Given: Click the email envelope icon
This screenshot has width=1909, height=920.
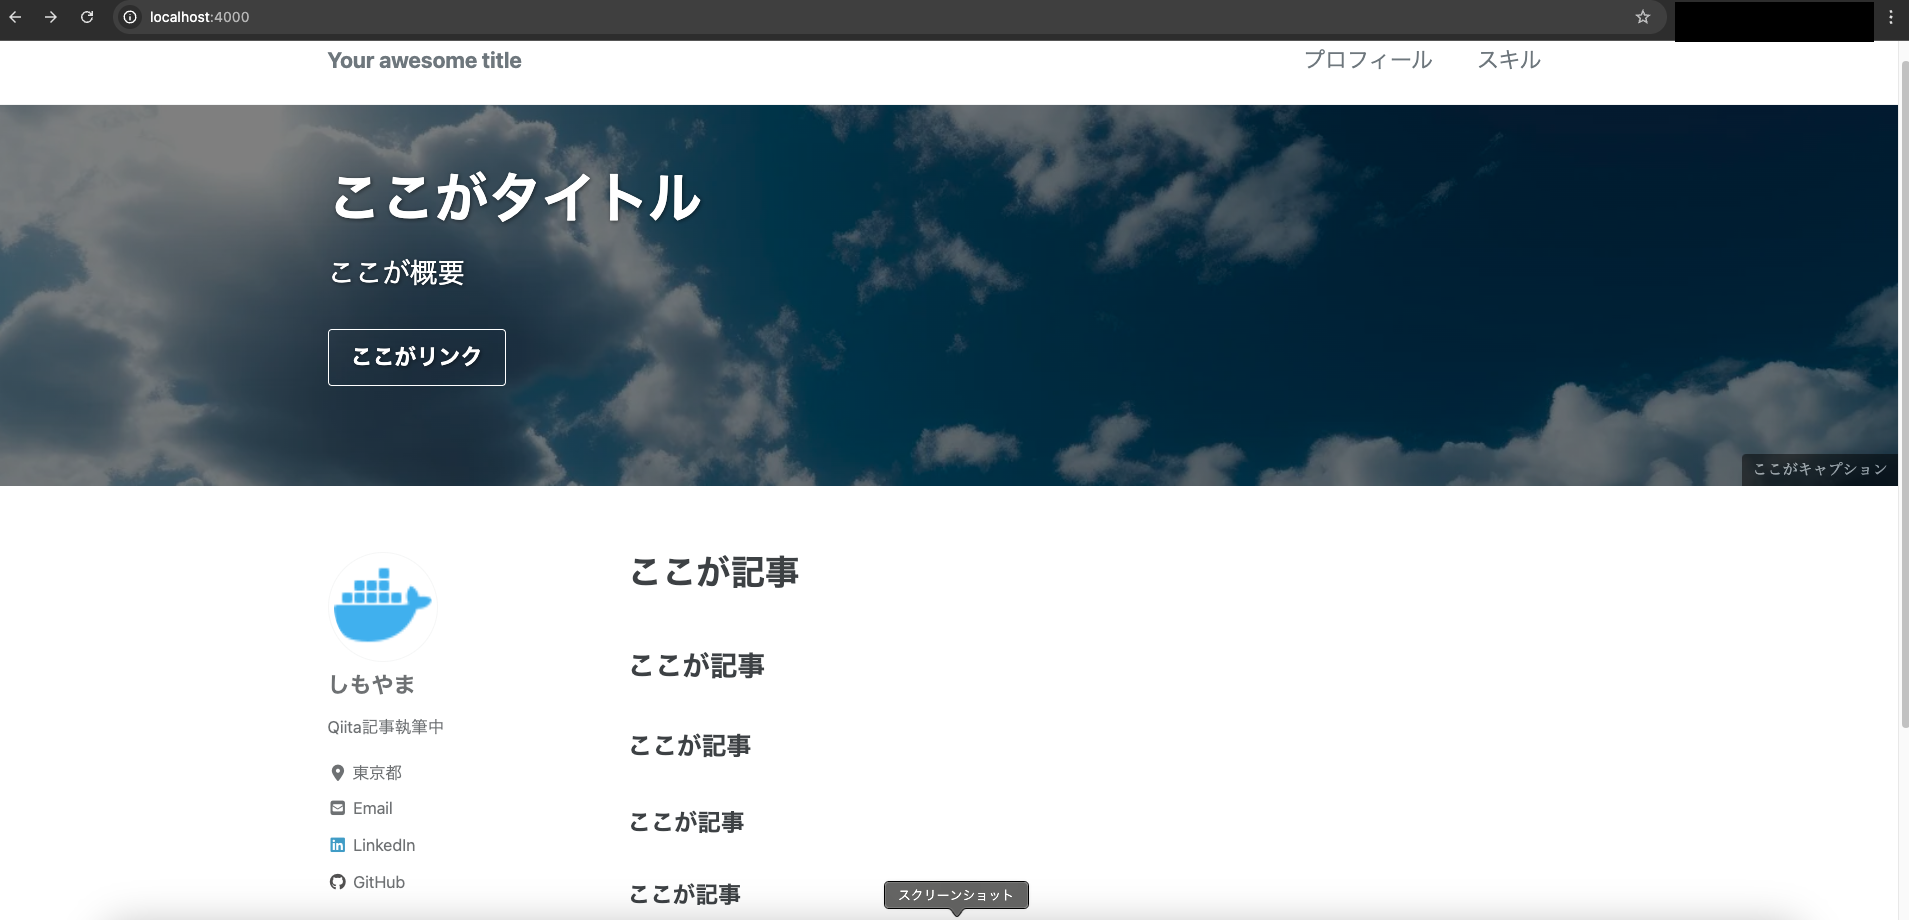Looking at the screenshot, I should pos(336,808).
